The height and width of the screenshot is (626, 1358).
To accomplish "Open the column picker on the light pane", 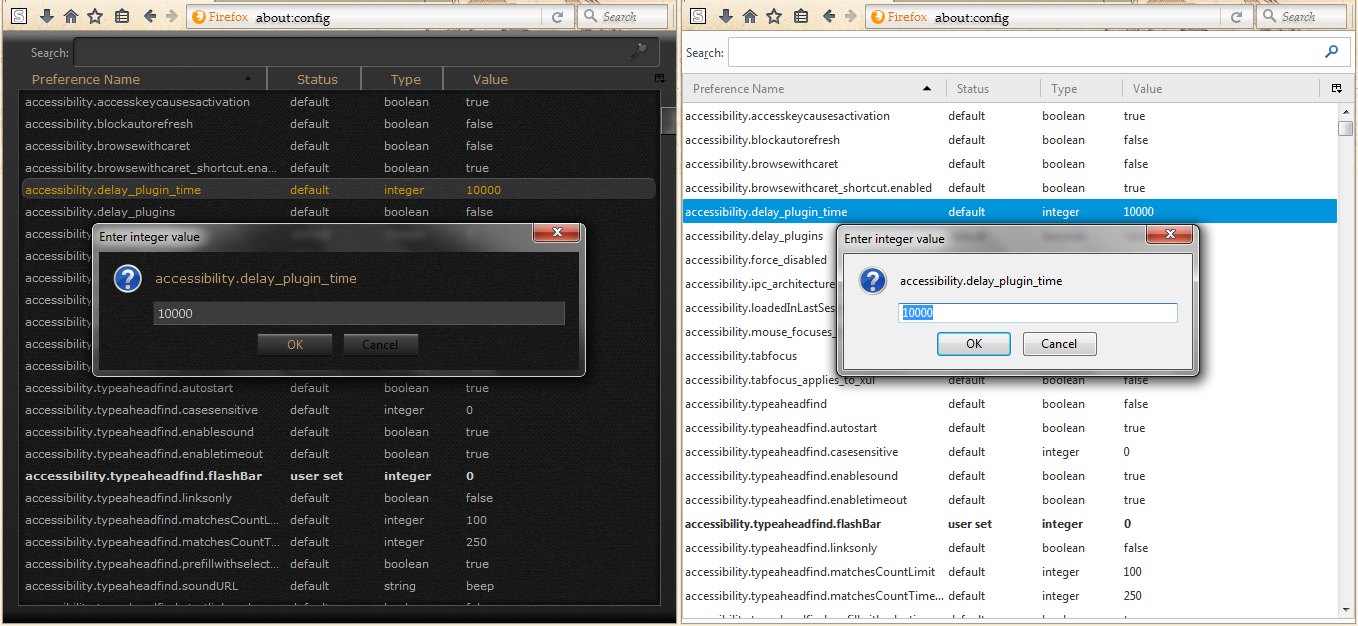I will pyautogui.click(x=1337, y=88).
